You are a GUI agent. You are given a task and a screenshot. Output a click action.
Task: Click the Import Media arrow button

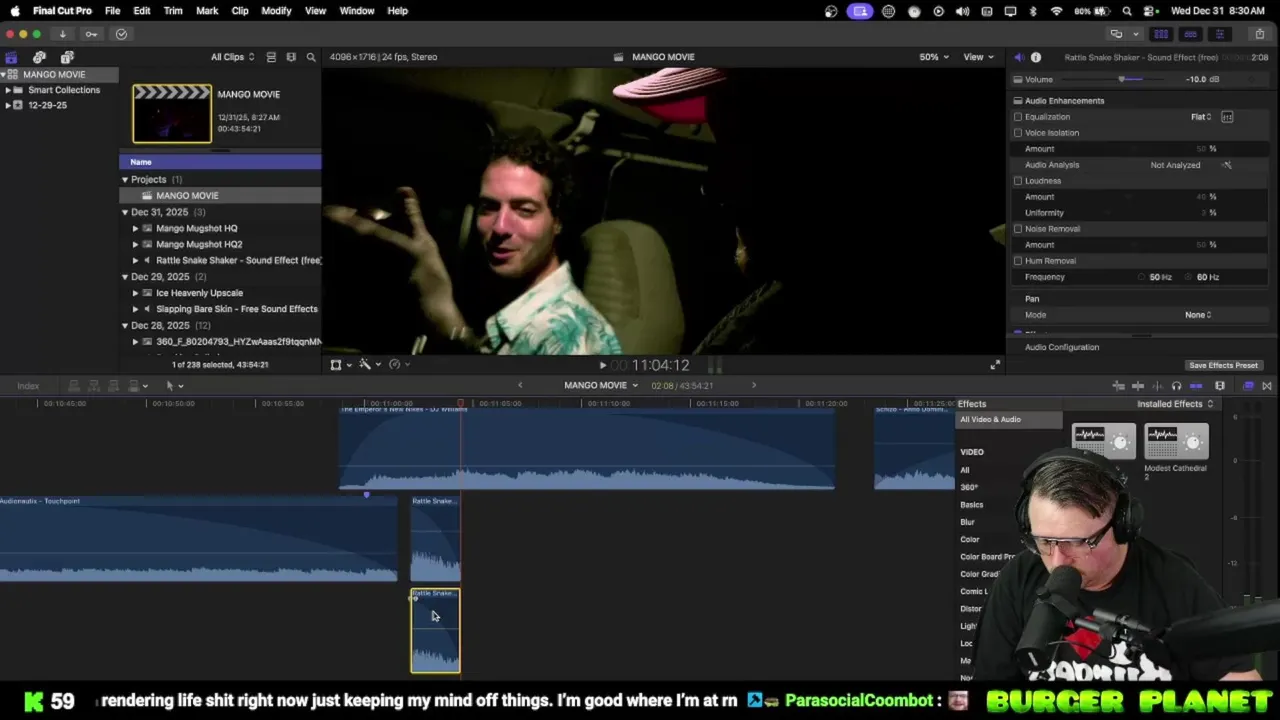pyautogui.click(x=62, y=34)
